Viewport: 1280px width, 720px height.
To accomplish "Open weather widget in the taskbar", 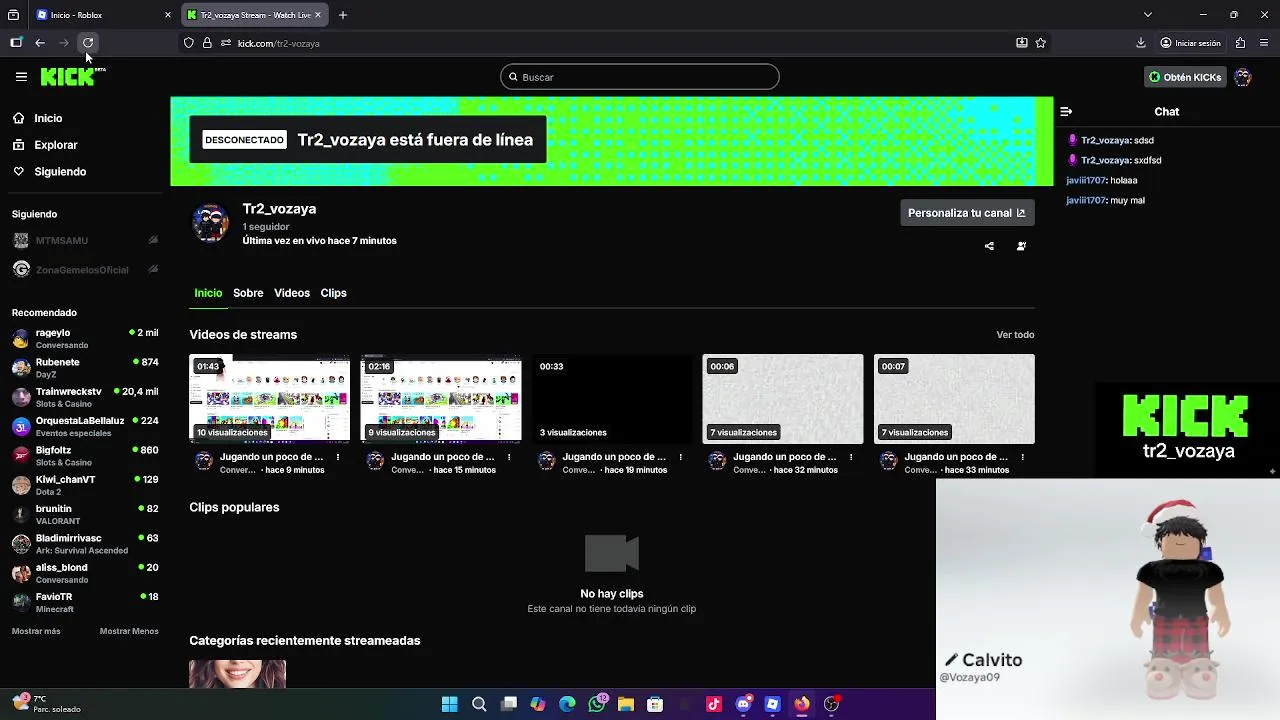I will click(46, 704).
